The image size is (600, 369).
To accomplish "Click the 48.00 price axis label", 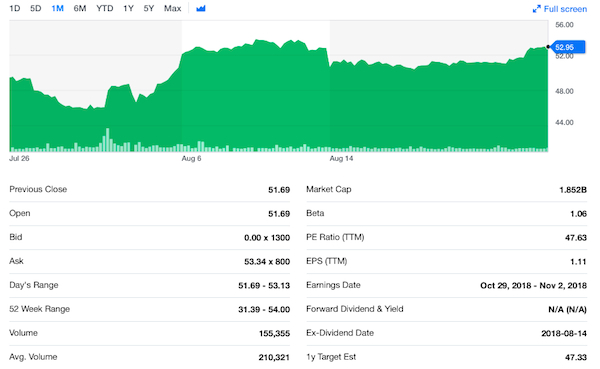I will click(x=564, y=91).
